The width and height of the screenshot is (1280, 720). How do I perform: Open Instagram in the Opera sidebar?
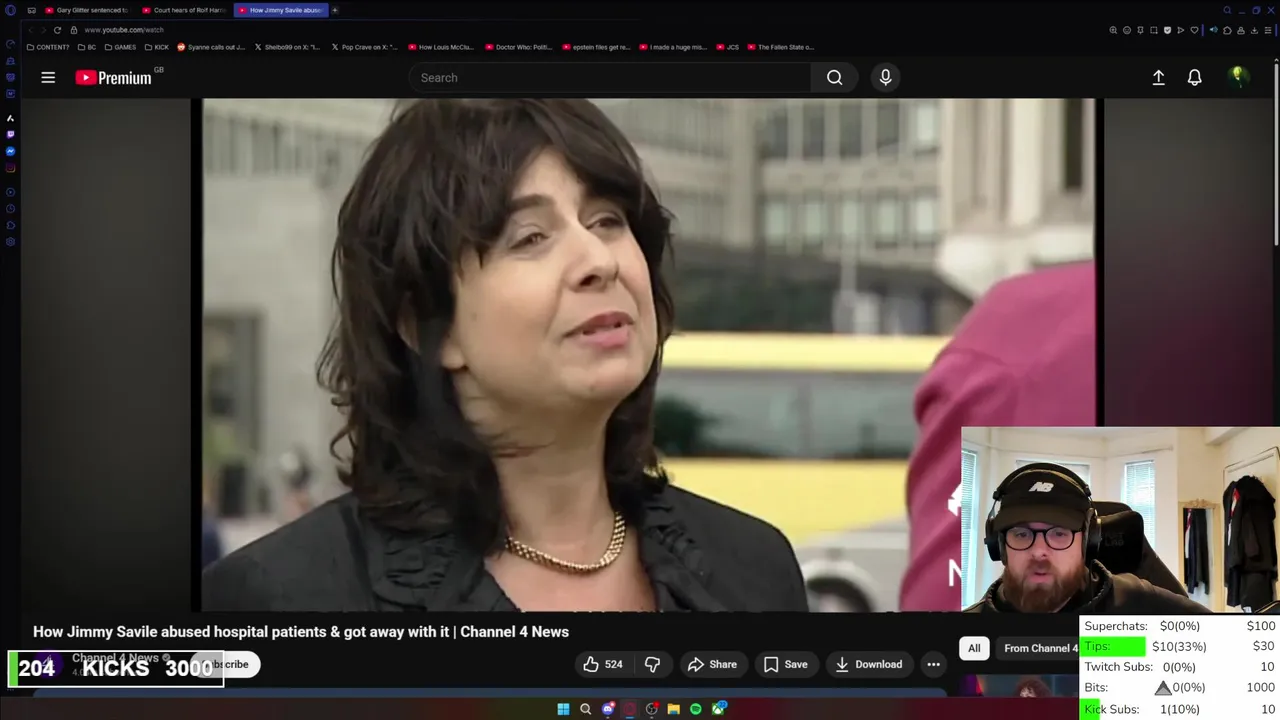tap(10, 168)
